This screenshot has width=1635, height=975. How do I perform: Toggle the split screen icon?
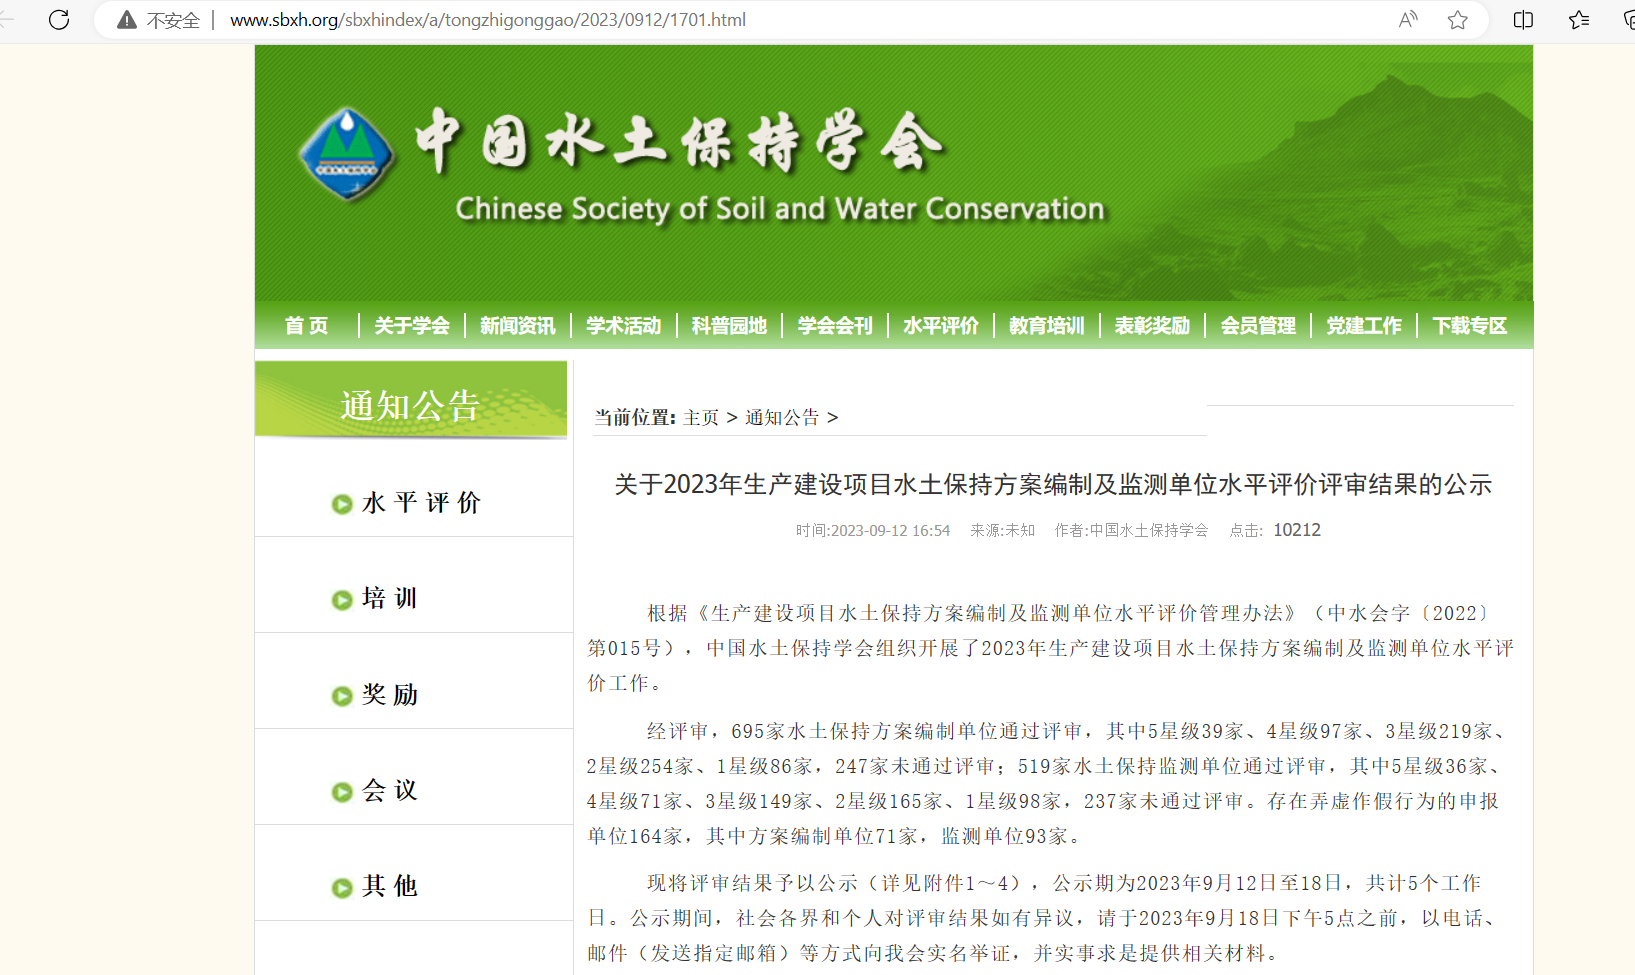coord(1523,20)
